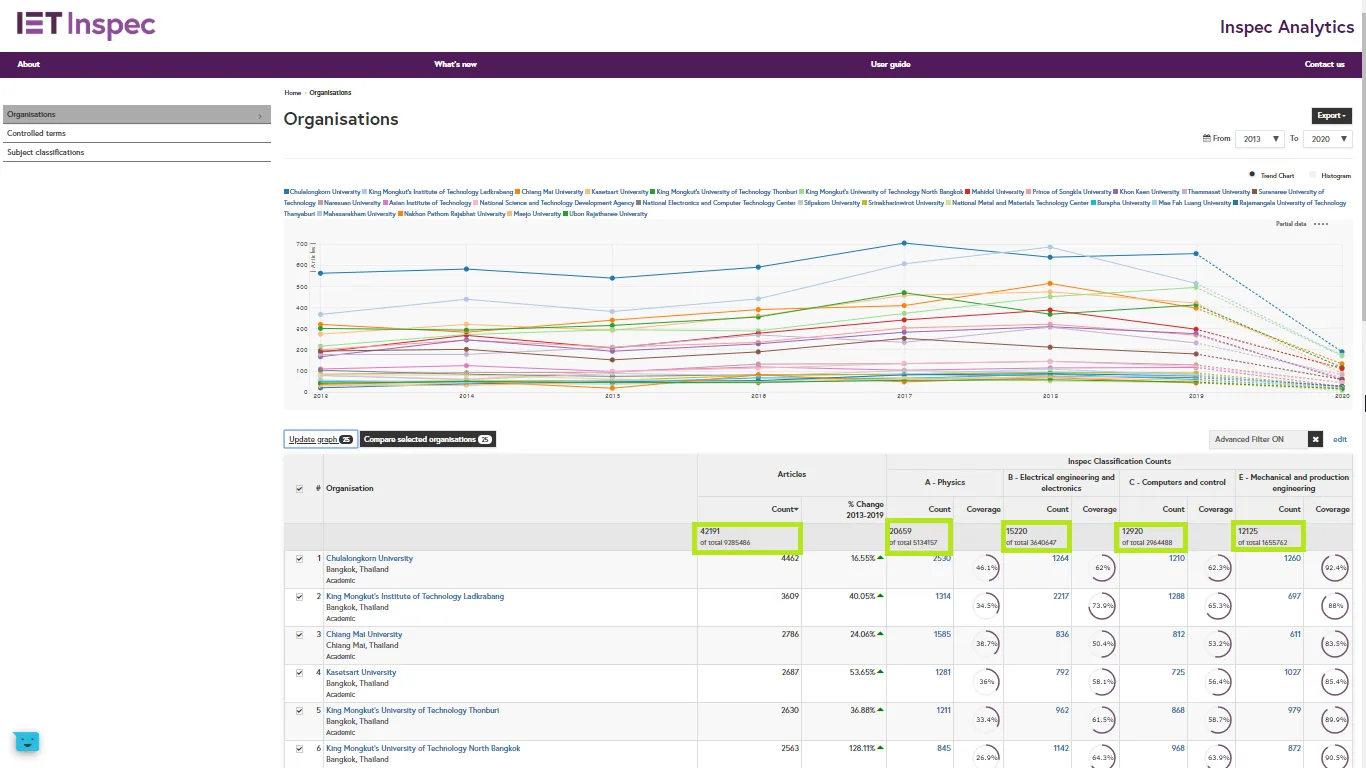This screenshot has height=768, width=1366.
Task: Select Subject classifications in the sidebar
Action: point(46,152)
